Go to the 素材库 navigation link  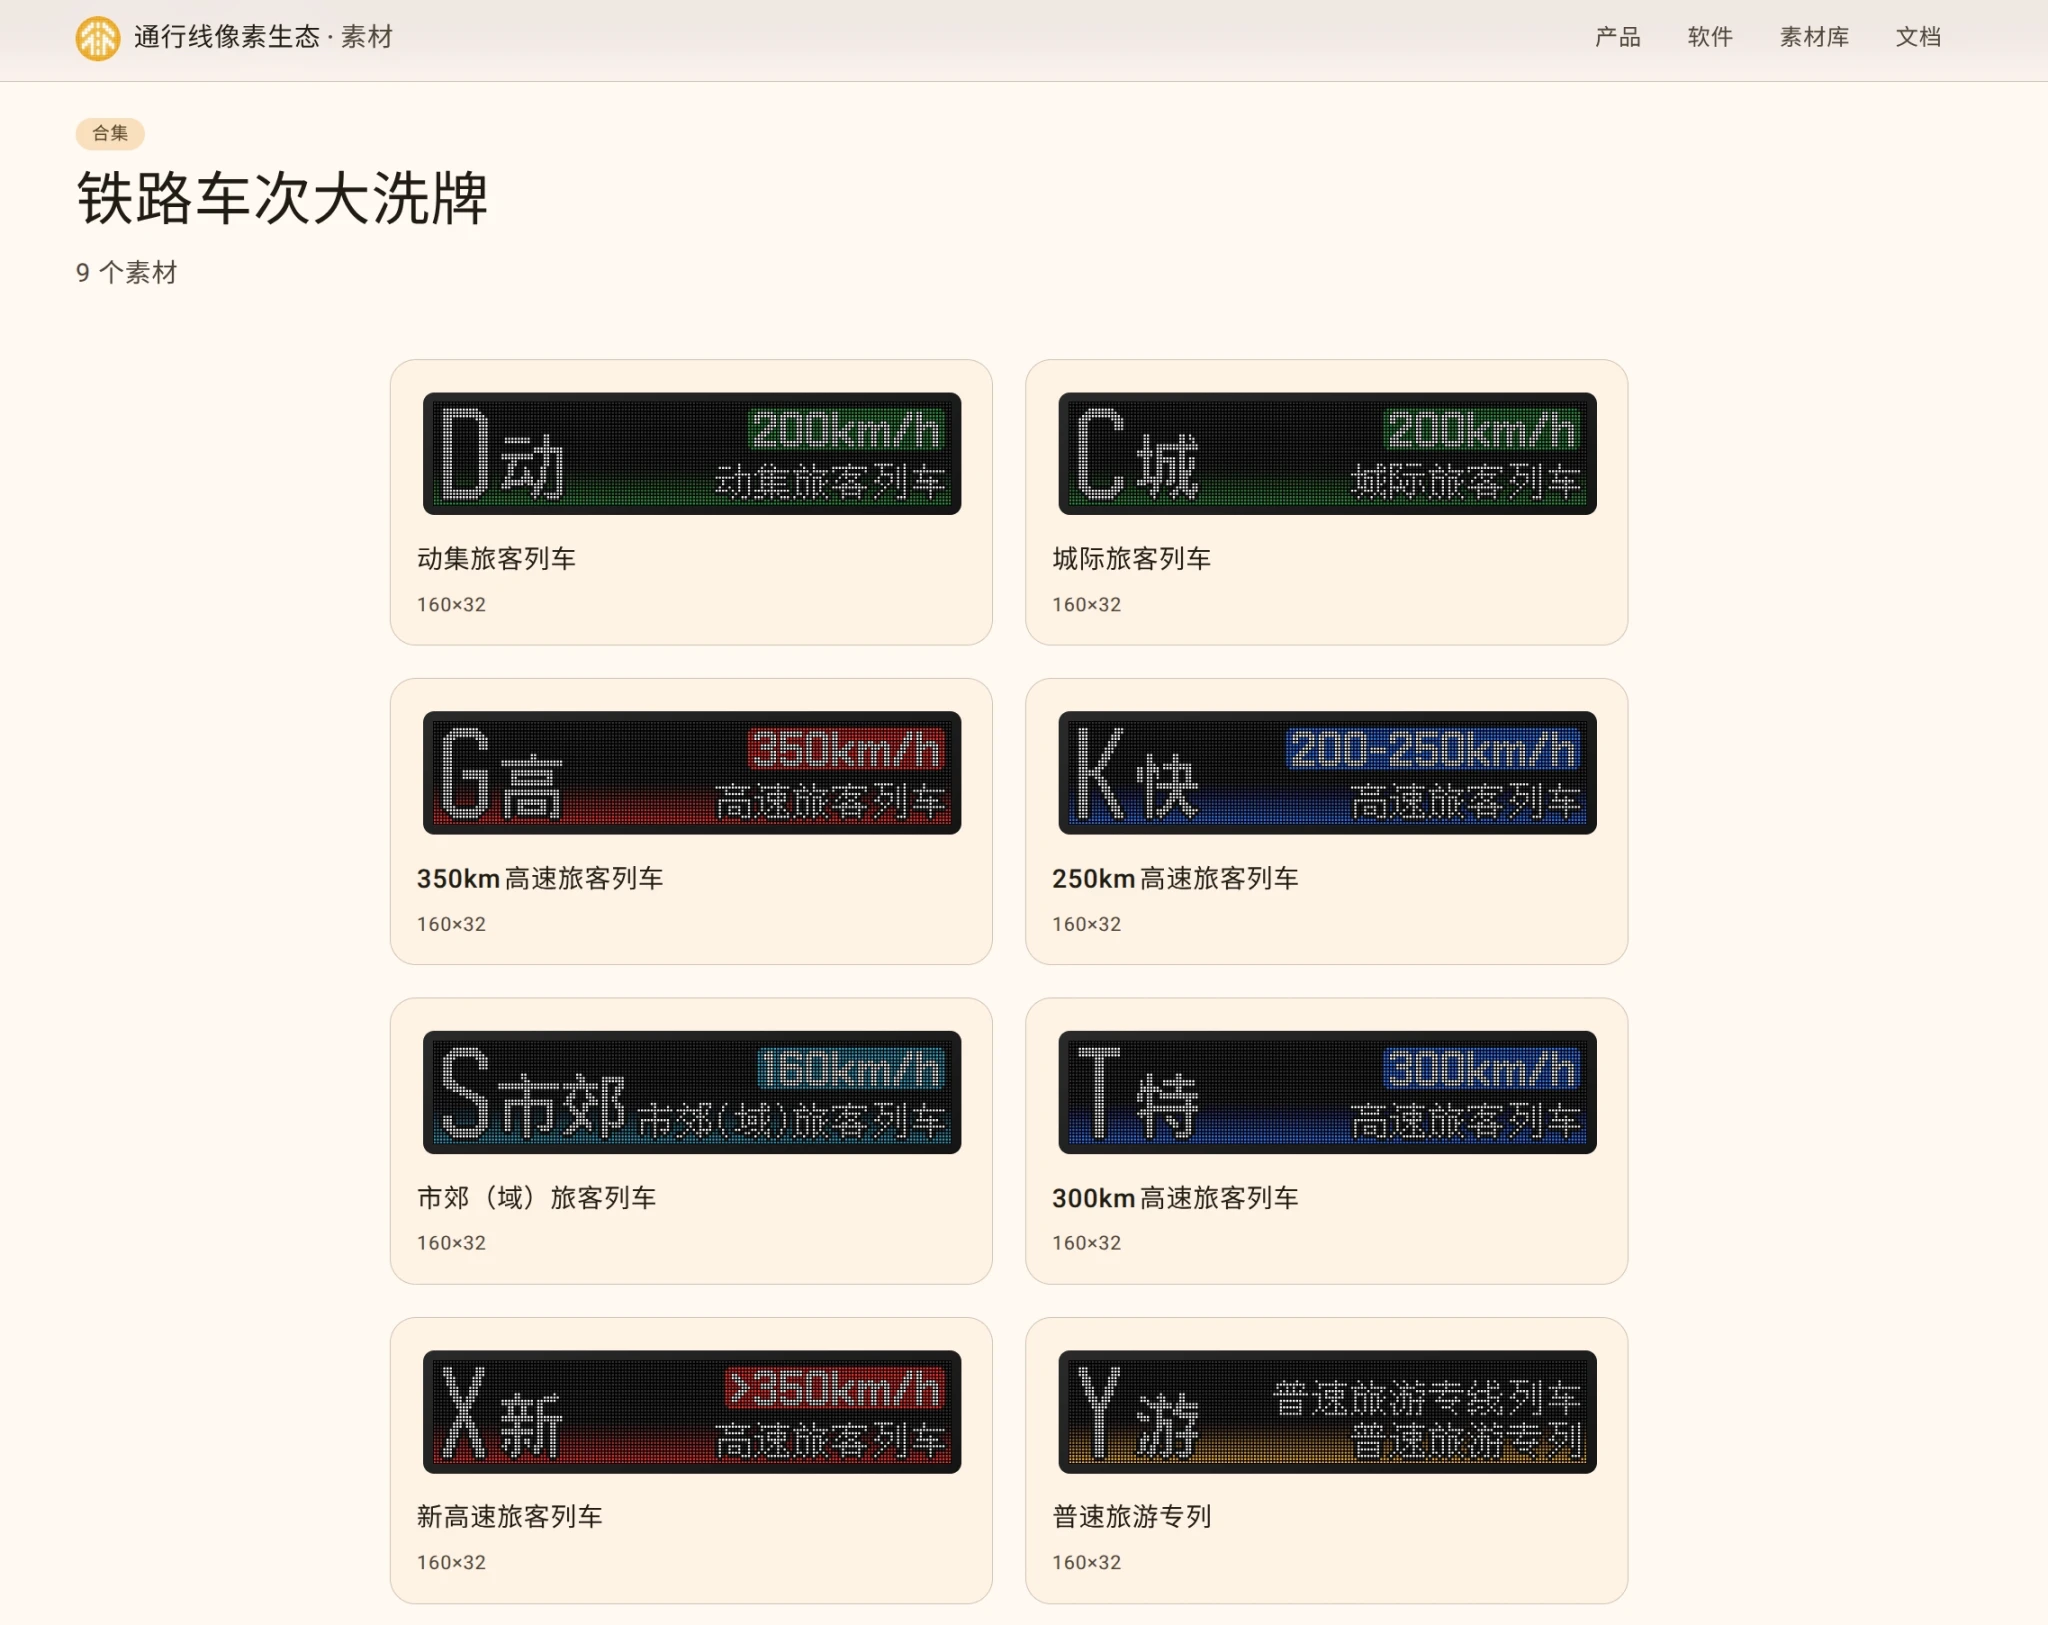click(1813, 37)
